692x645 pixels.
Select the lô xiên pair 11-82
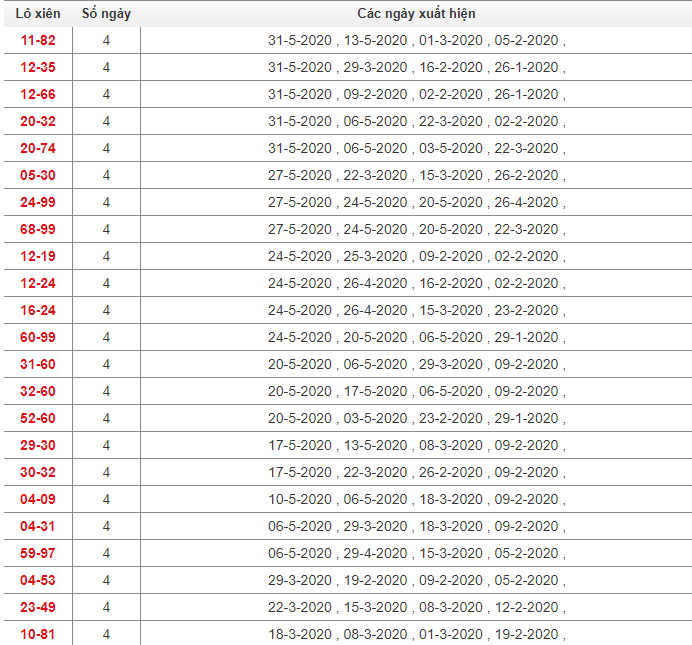(38, 41)
